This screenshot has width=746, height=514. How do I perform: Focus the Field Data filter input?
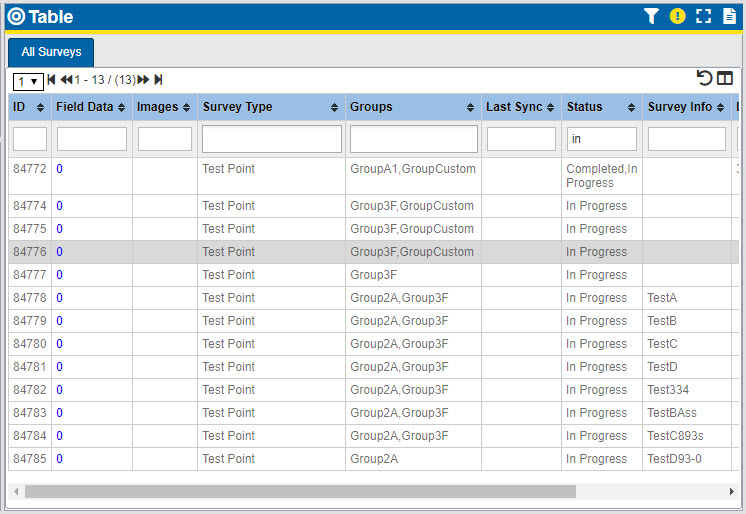[92, 139]
